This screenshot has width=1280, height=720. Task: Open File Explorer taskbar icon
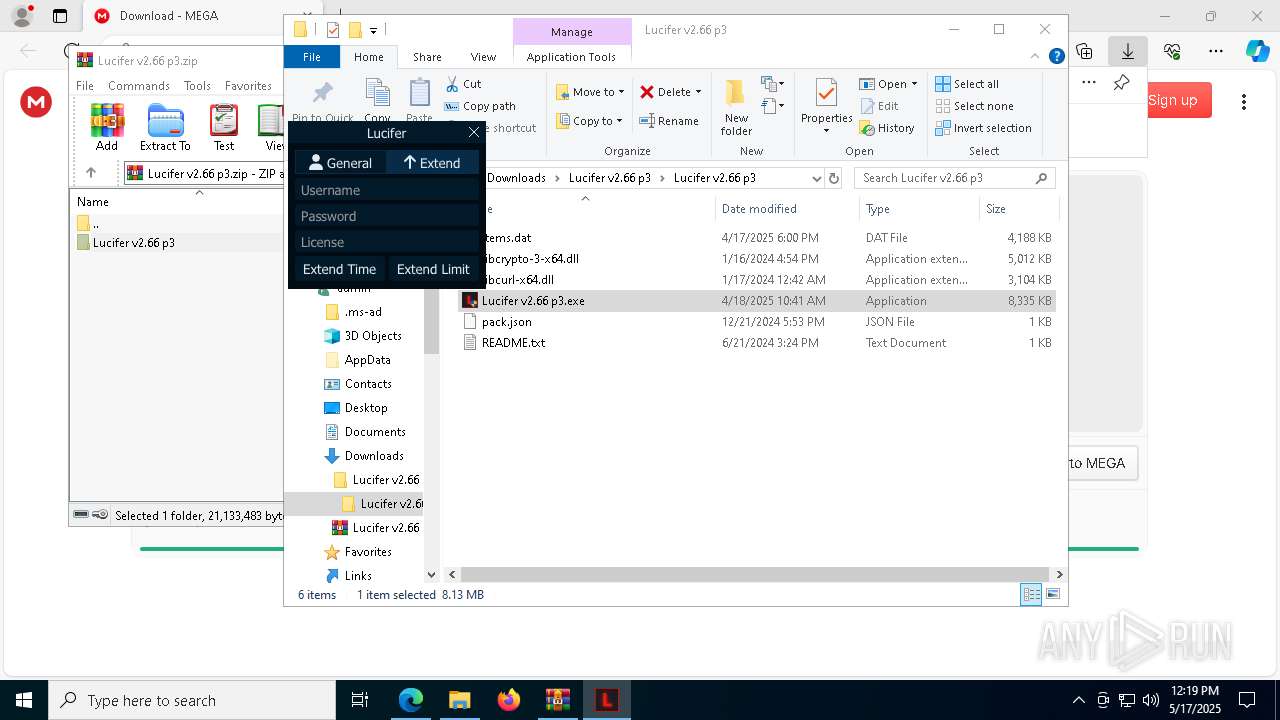coord(459,700)
